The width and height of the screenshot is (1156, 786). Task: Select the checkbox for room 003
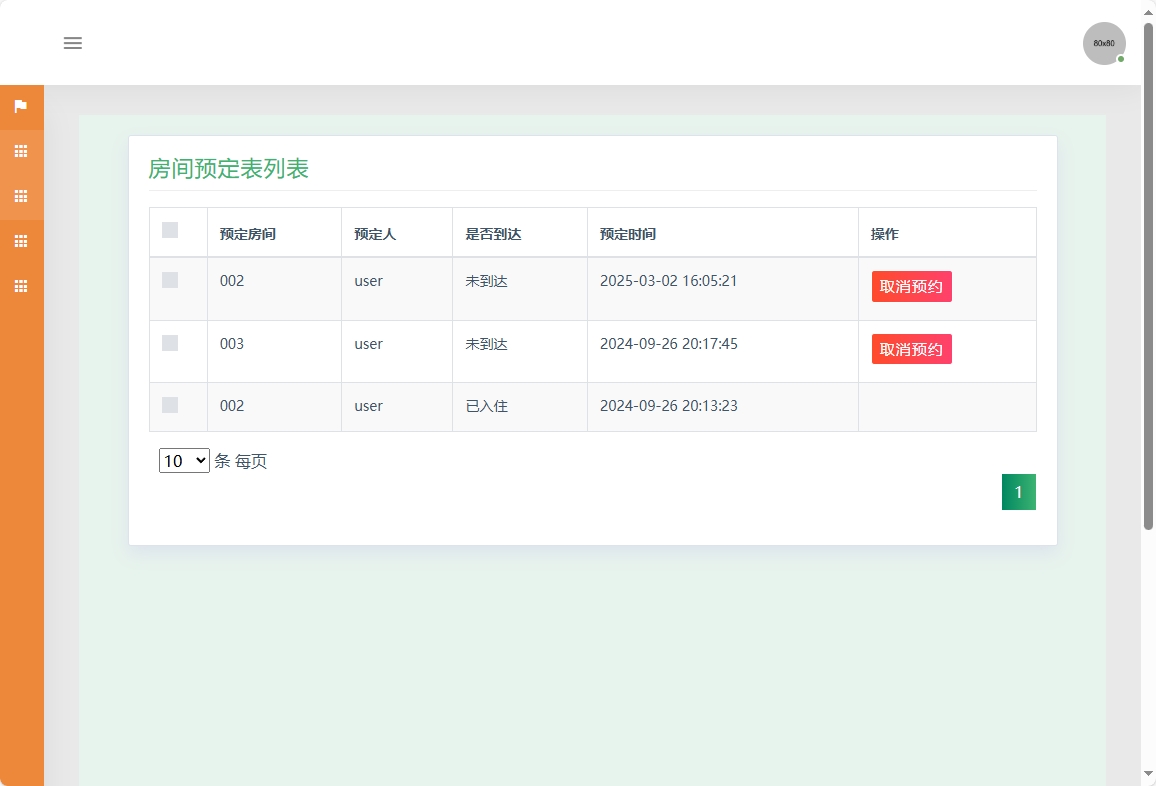point(169,342)
